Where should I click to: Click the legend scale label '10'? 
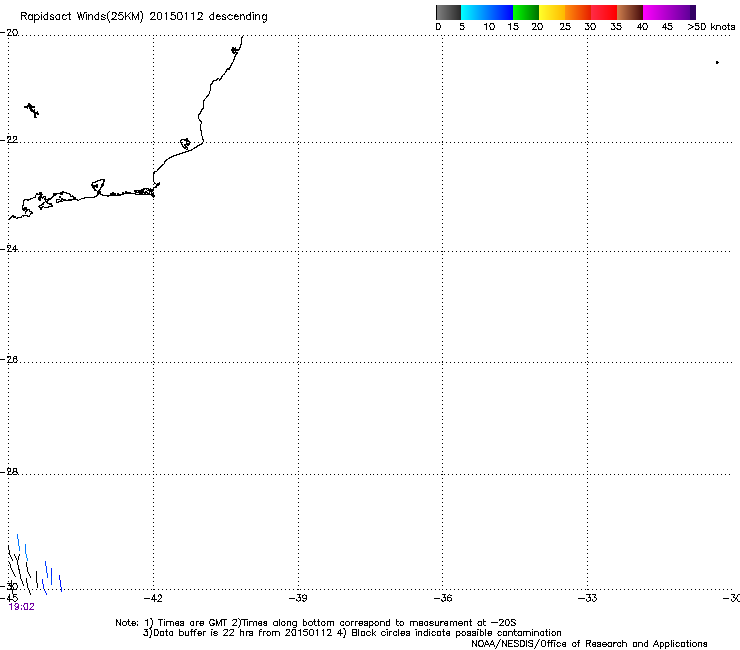(489, 27)
